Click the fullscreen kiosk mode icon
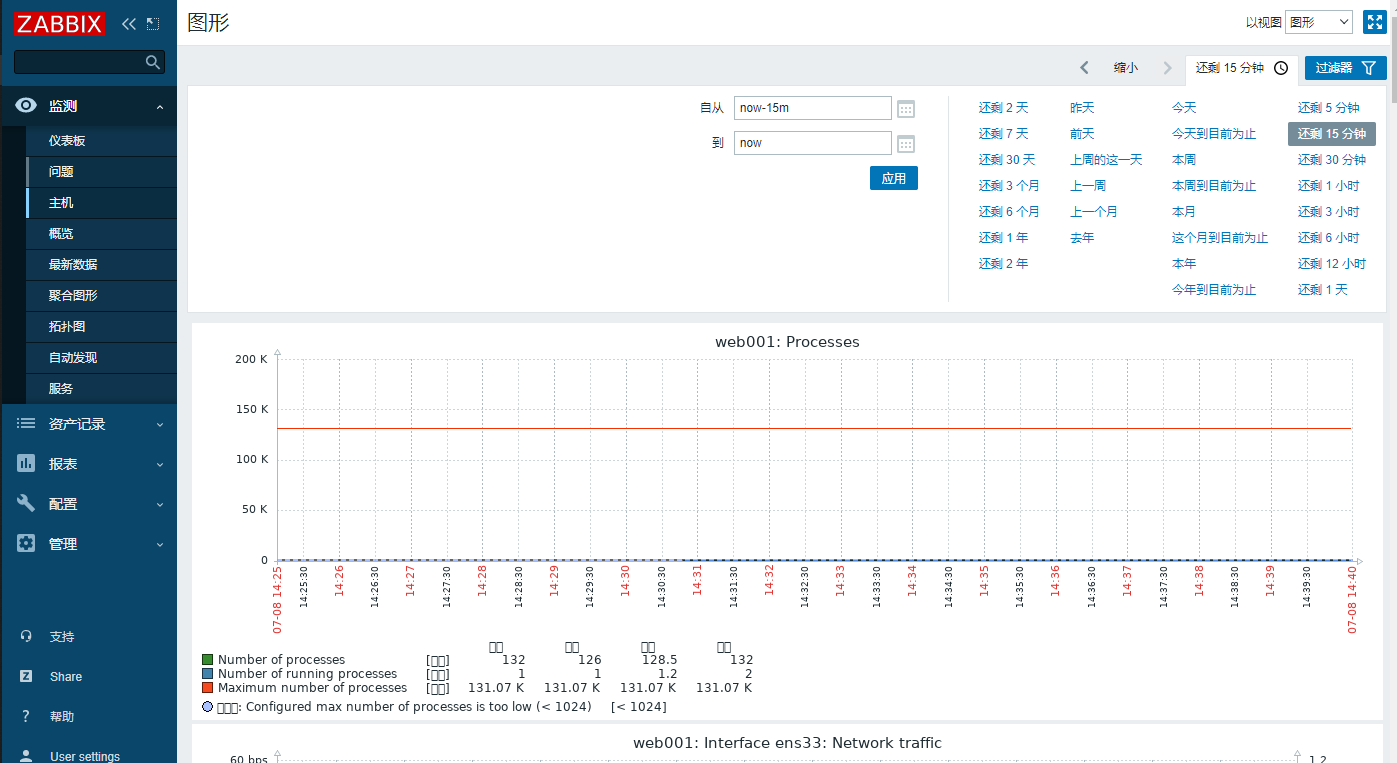 (x=1375, y=22)
